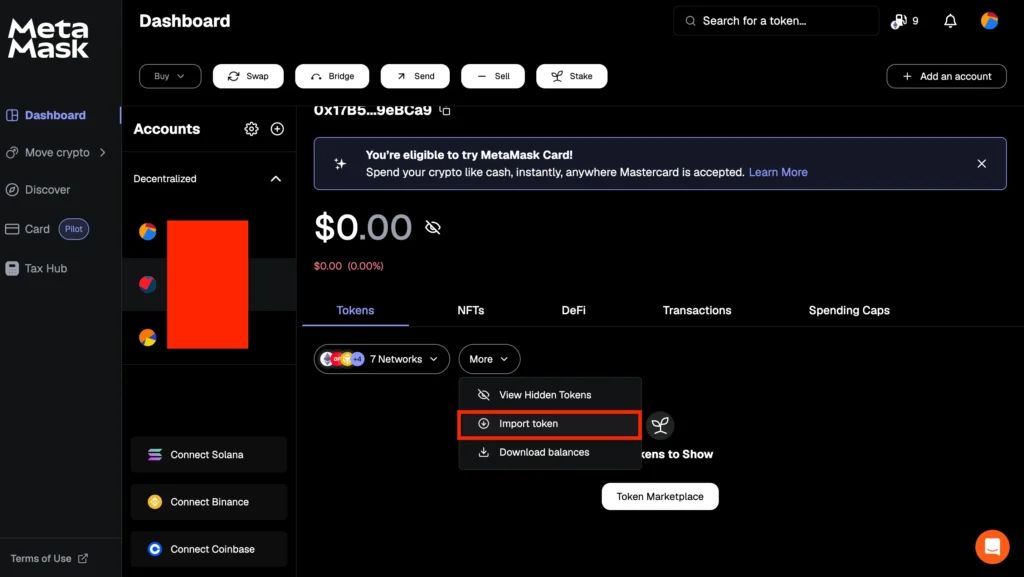Open the Terms of Use link
1024x577 pixels.
48,559
